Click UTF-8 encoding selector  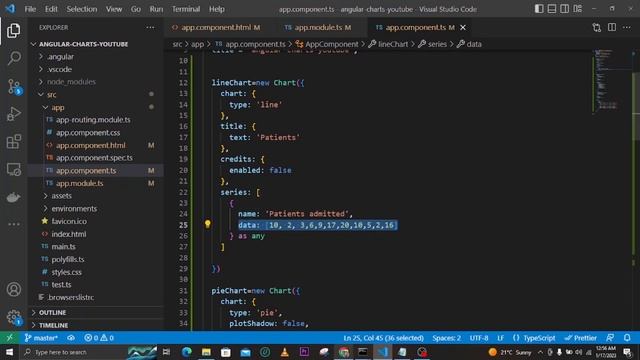[x=479, y=338]
